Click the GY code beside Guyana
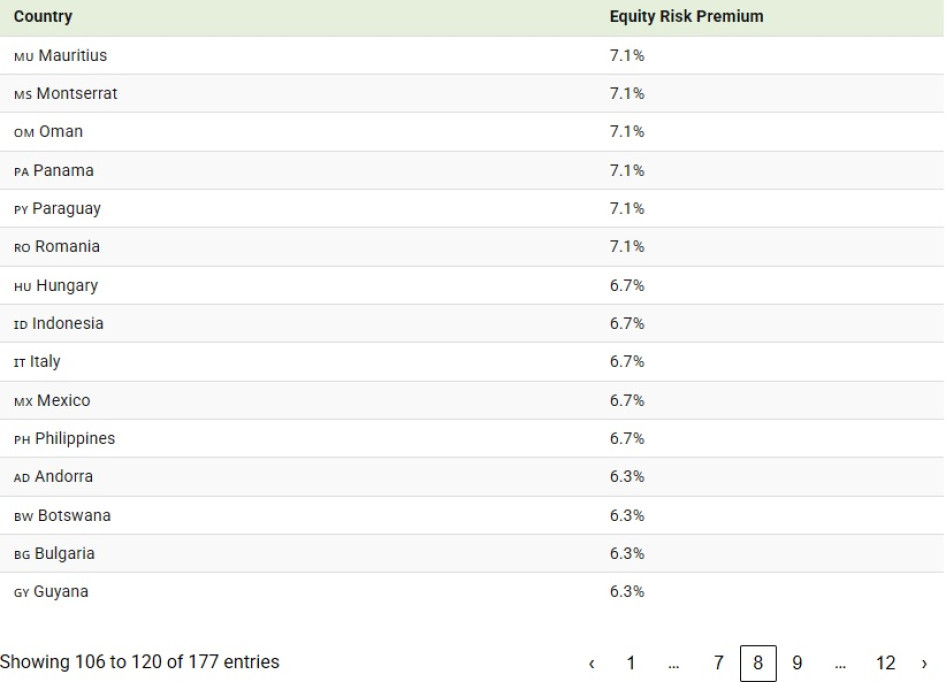The width and height of the screenshot is (946, 682). coord(22,593)
